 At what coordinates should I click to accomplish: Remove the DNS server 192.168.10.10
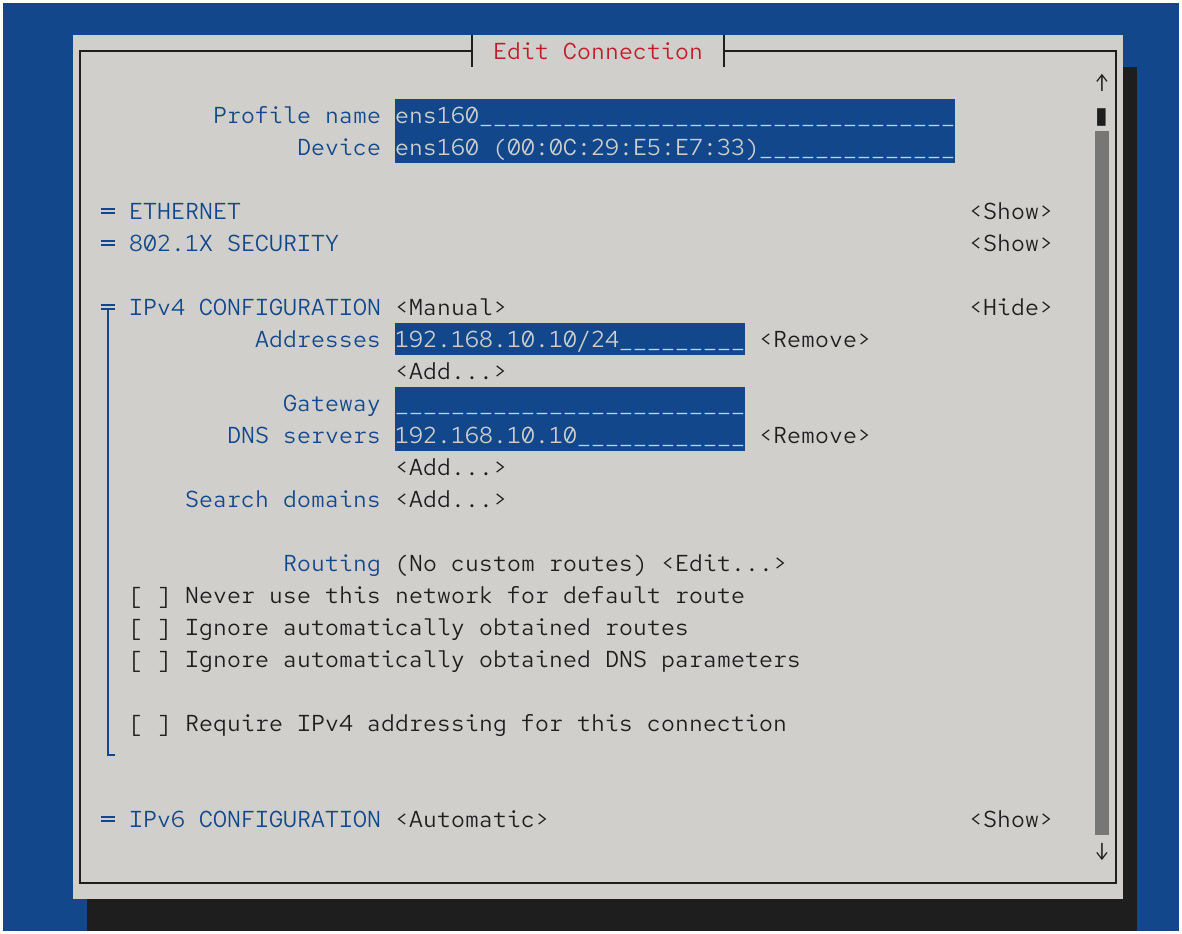[x=814, y=436]
